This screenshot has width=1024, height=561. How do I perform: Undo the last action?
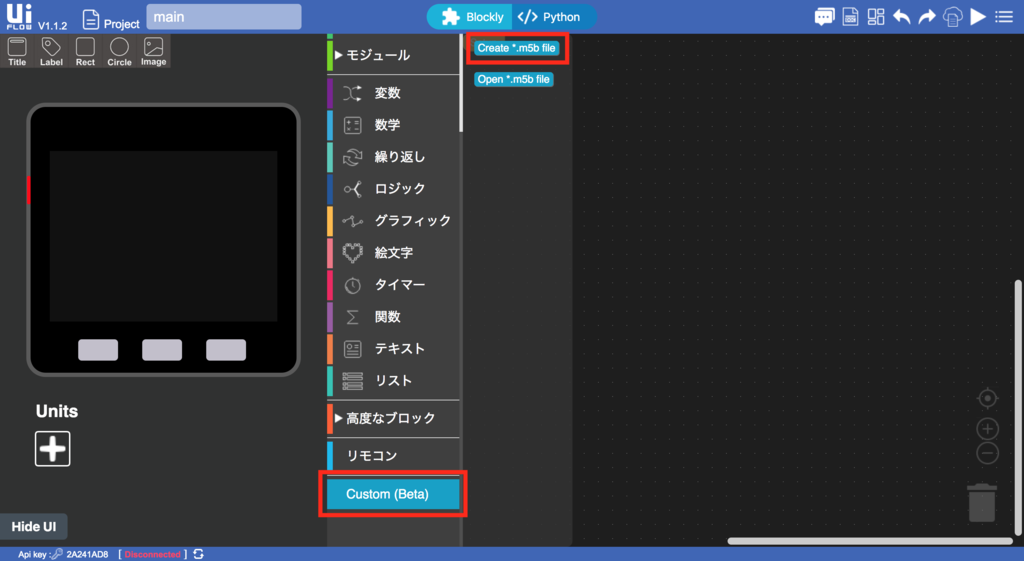click(x=901, y=17)
